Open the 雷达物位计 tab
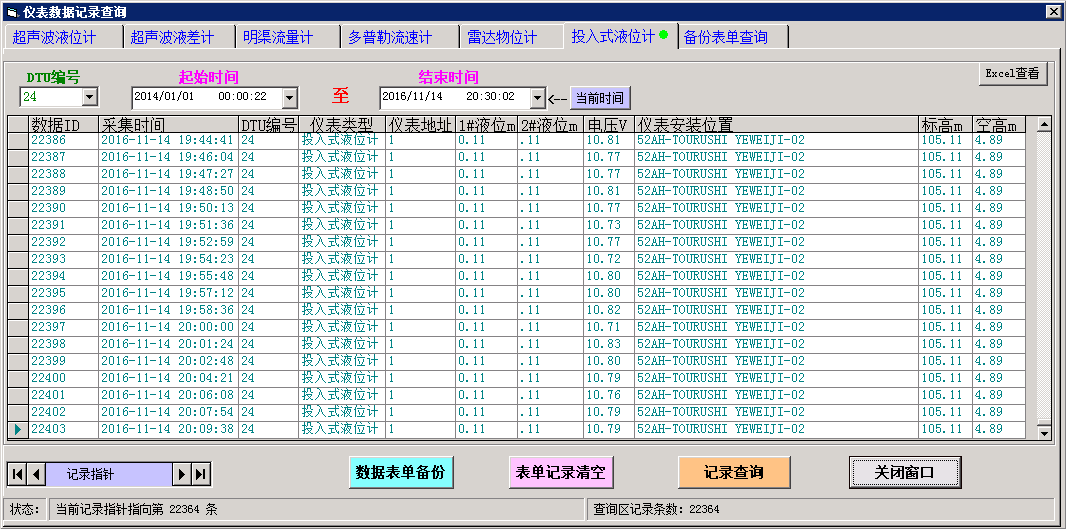This screenshot has height=529, width=1066. (502, 37)
